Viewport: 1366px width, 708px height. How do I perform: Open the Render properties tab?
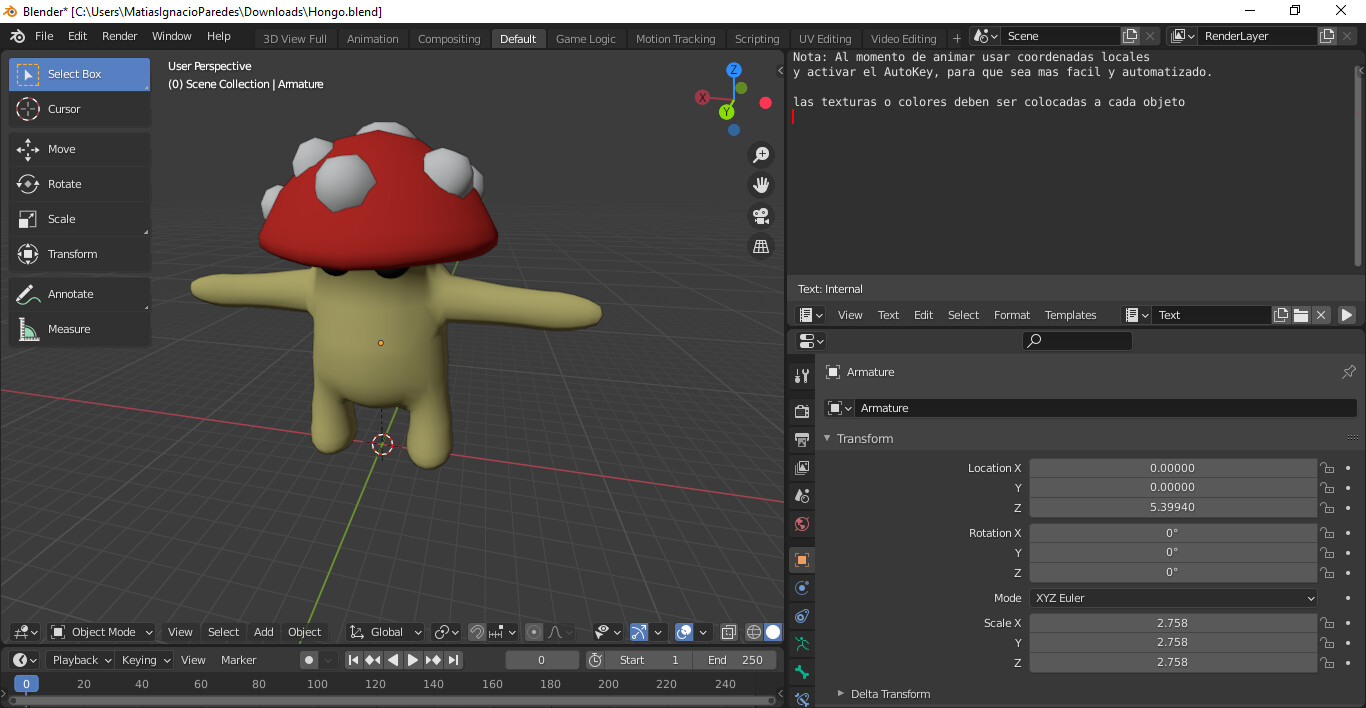tap(801, 410)
